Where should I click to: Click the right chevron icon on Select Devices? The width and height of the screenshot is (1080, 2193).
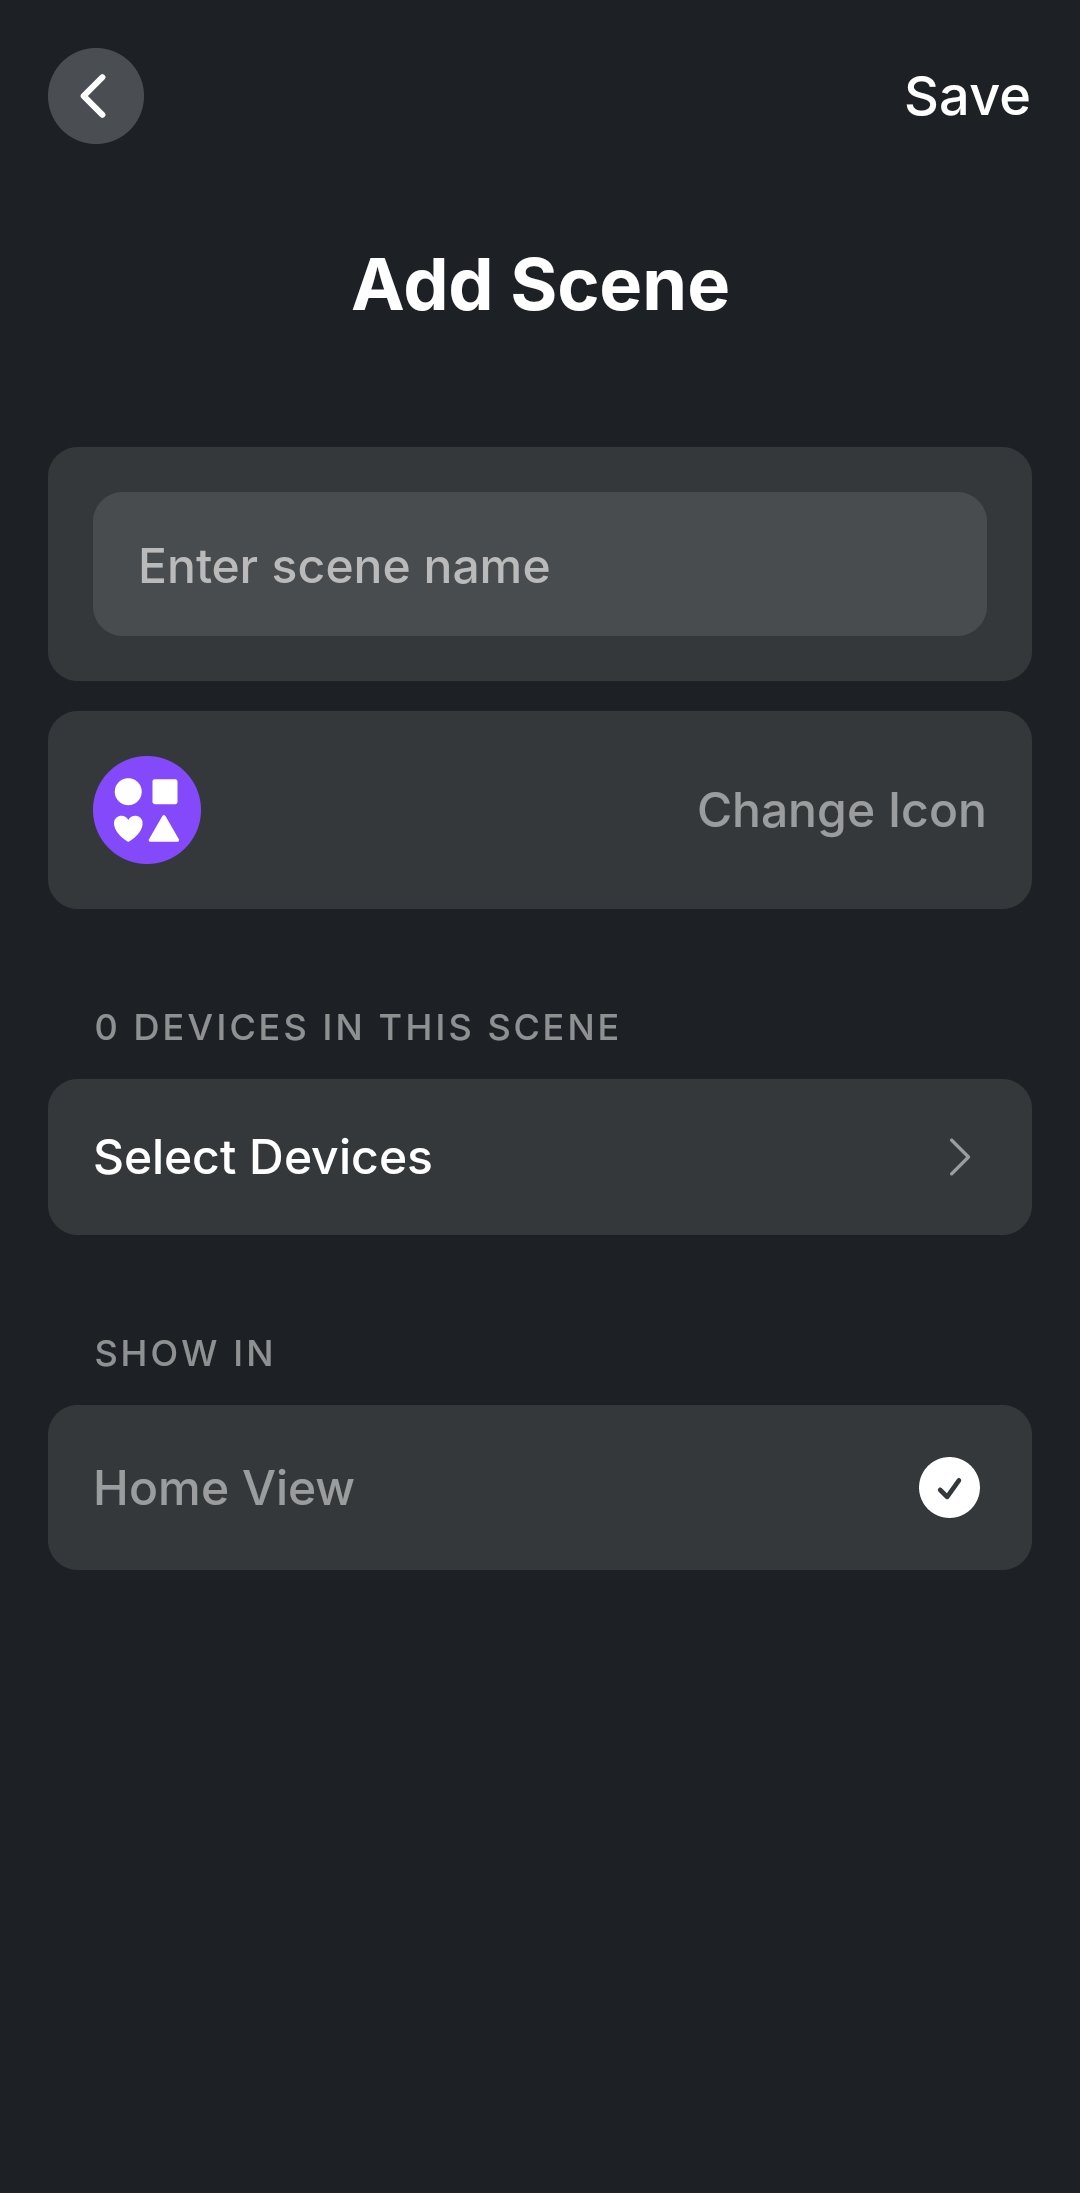click(x=959, y=1157)
